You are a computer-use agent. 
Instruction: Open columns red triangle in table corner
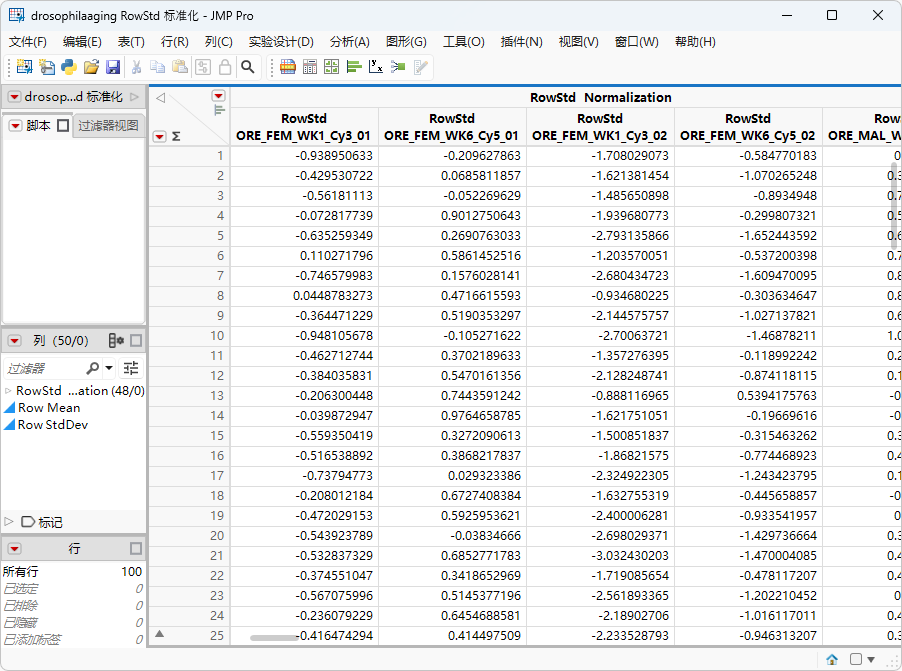[x=219, y=96]
